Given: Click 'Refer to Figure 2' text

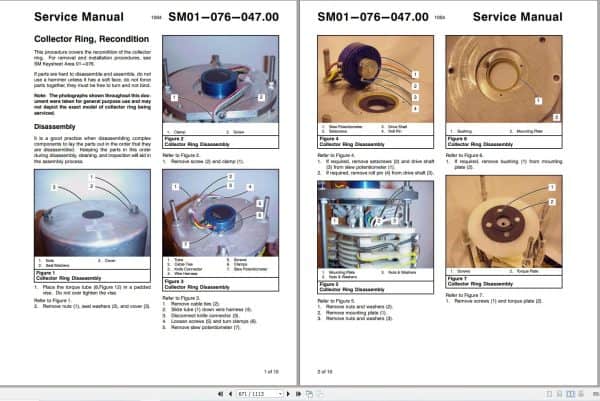Looking at the screenshot, I should 181,155.
